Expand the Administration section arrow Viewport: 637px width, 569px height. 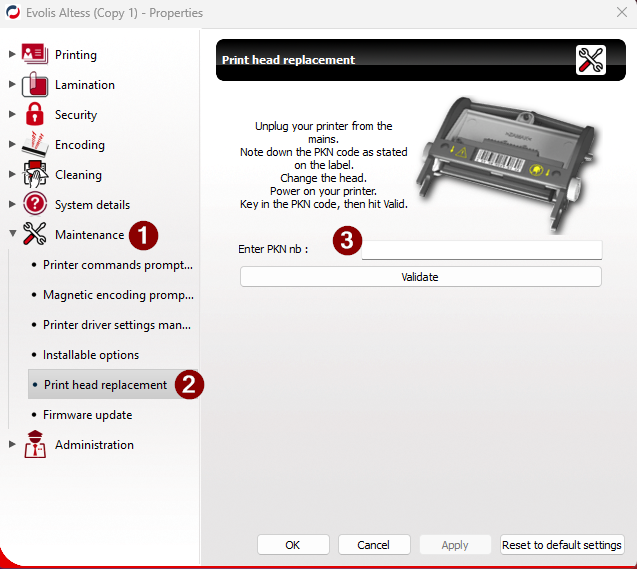click(12, 444)
